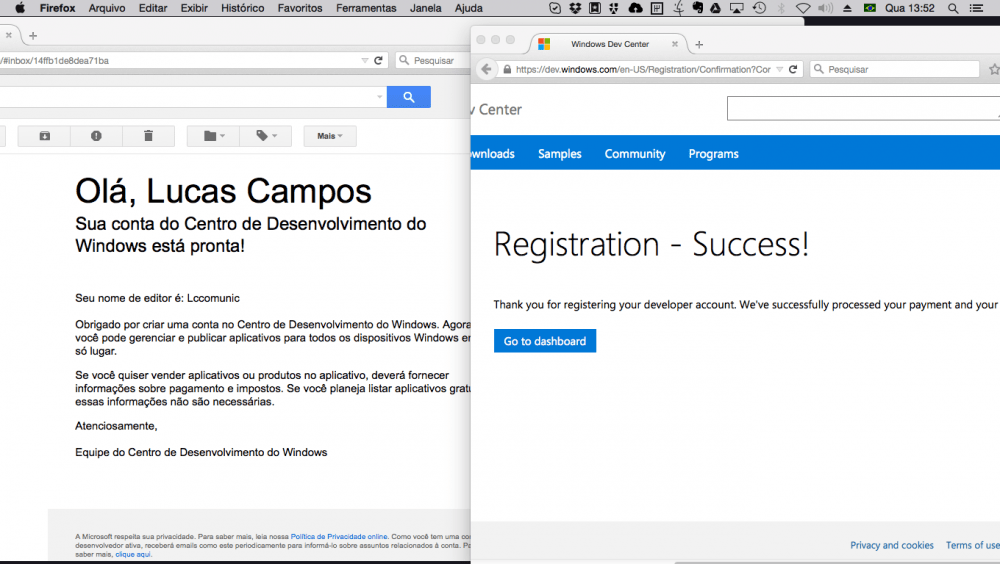Open the AirPlay display menu
This screenshot has width=1000, height=564.
(737, 8)
